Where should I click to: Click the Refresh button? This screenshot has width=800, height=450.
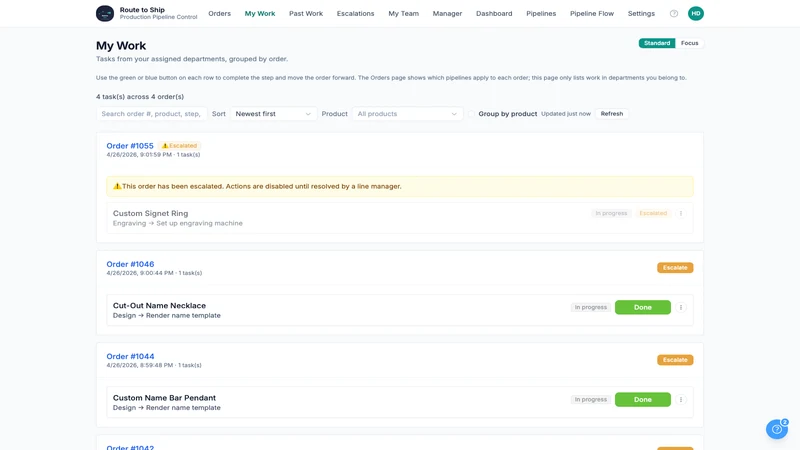pyautogui.click(x=611, y=114)
